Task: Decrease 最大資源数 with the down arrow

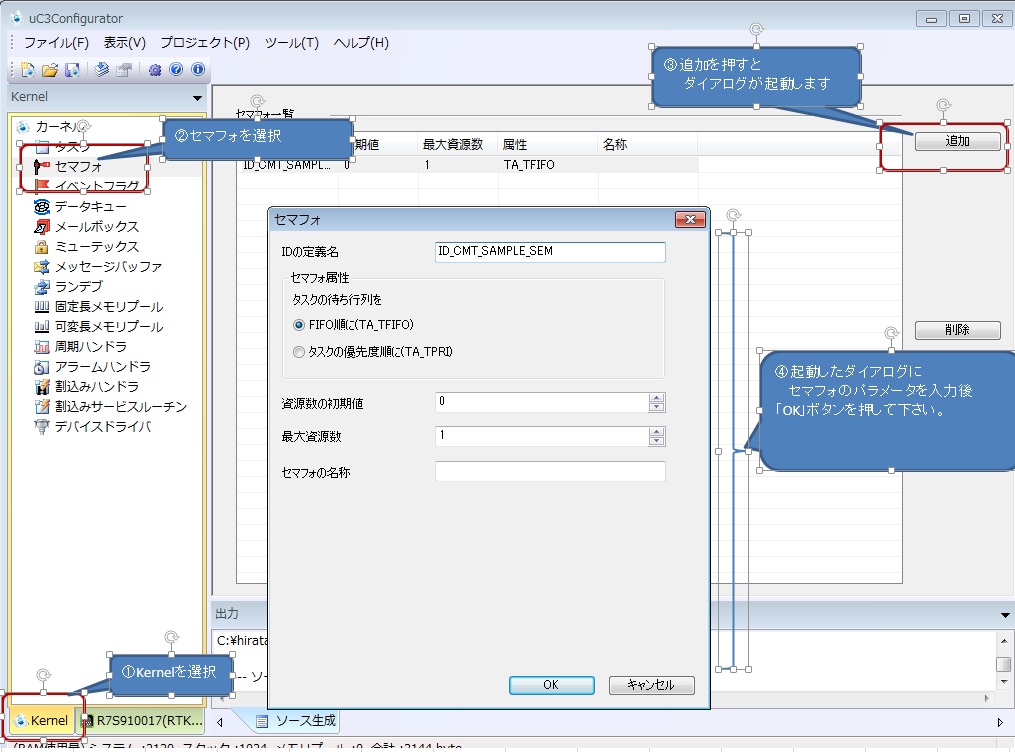Action: pos(656,441)
